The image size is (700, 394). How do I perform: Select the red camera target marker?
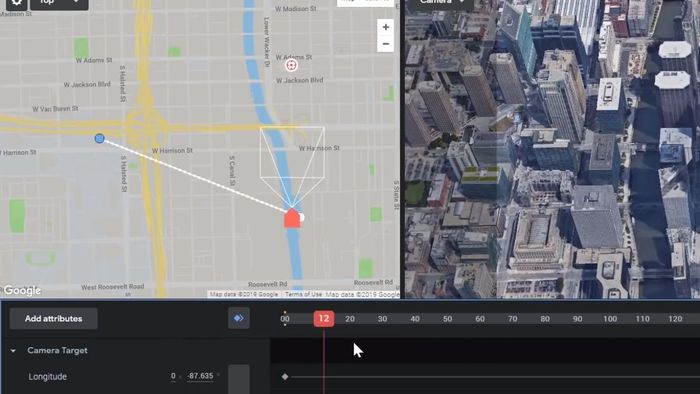pos(291,66)
